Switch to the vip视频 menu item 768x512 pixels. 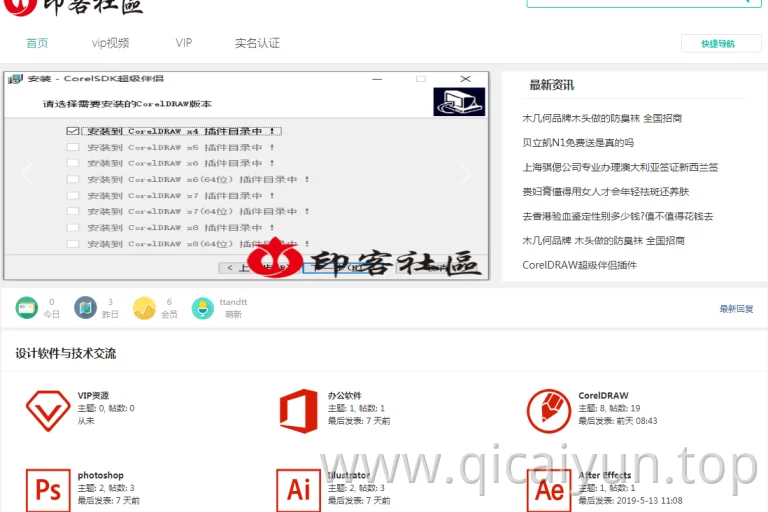110,43
